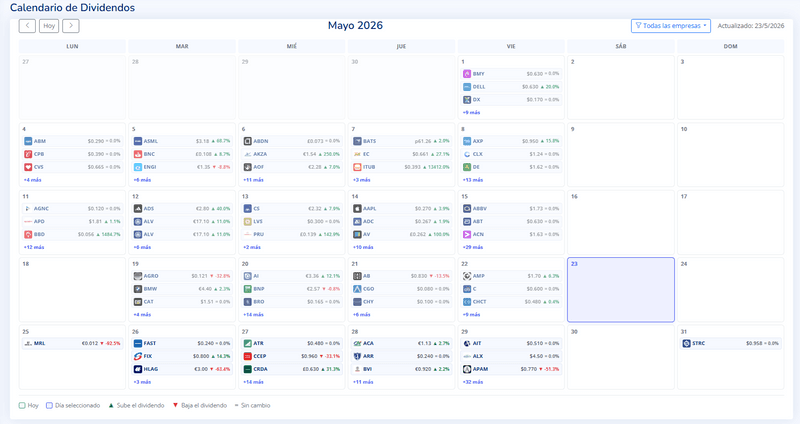This screenshot has height=424, width=800.
Task: Select the highlighted day 23
Action: coord(621,290)
